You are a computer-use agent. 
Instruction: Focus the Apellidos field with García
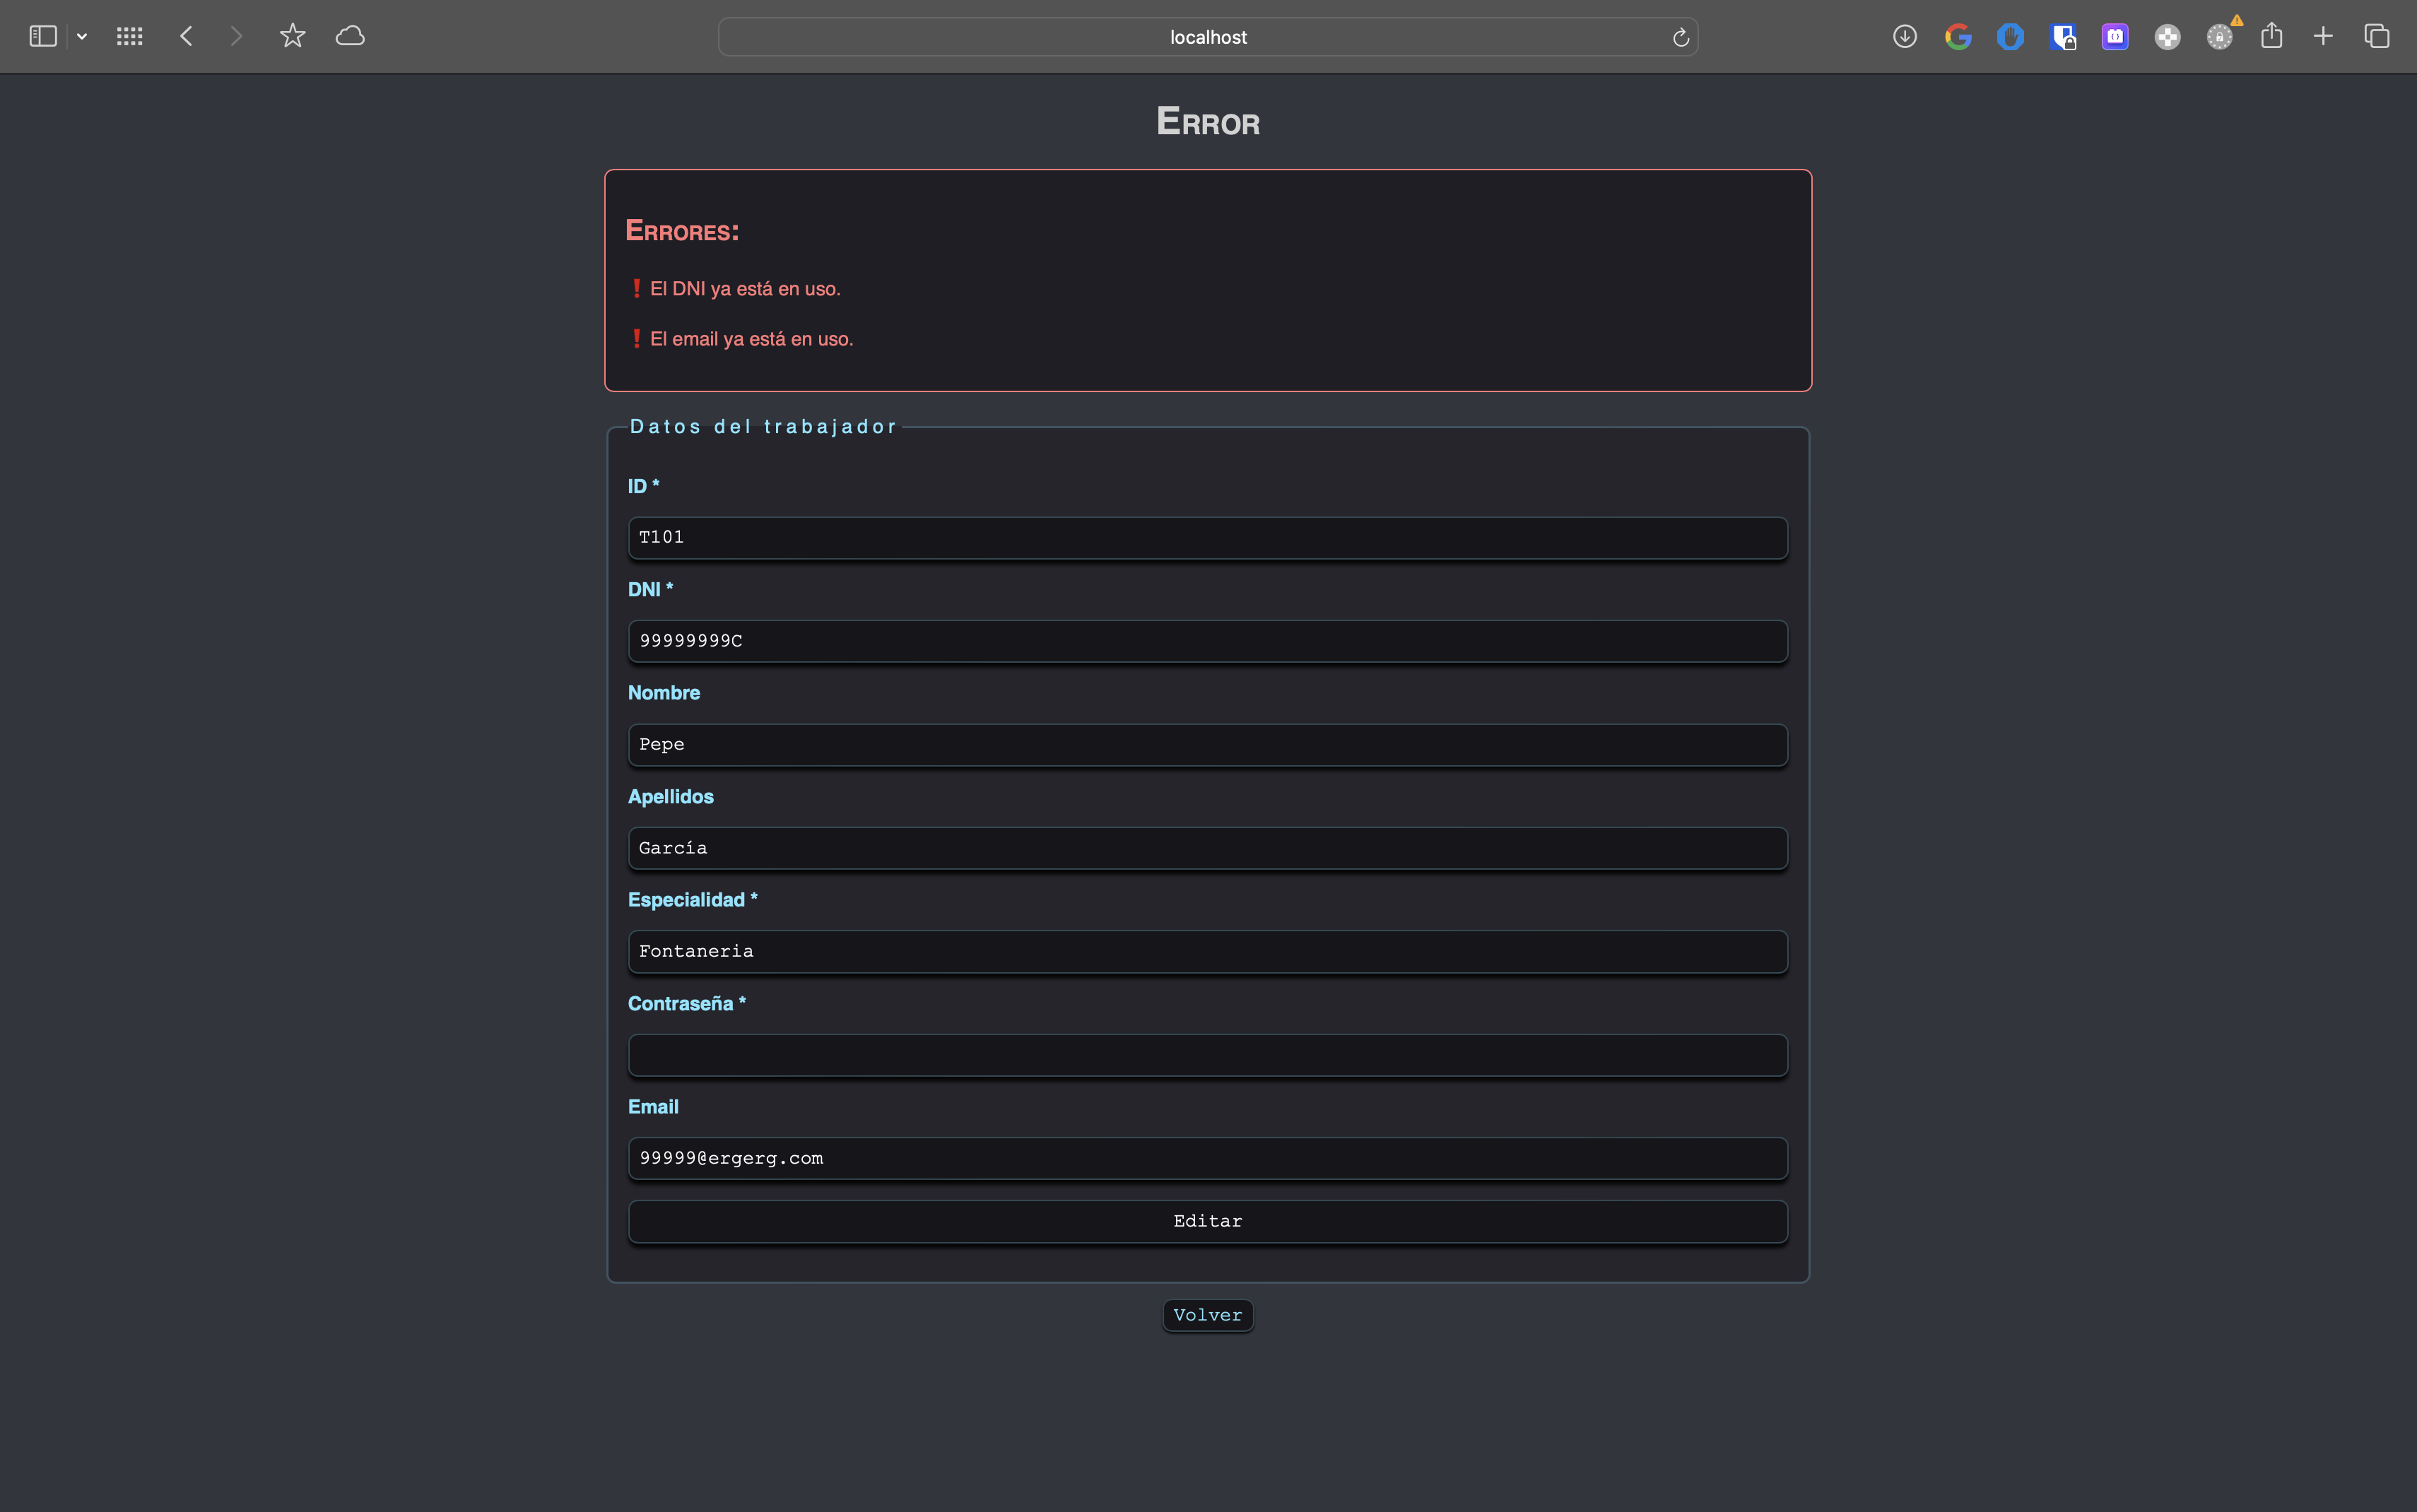coord(1208,848)
